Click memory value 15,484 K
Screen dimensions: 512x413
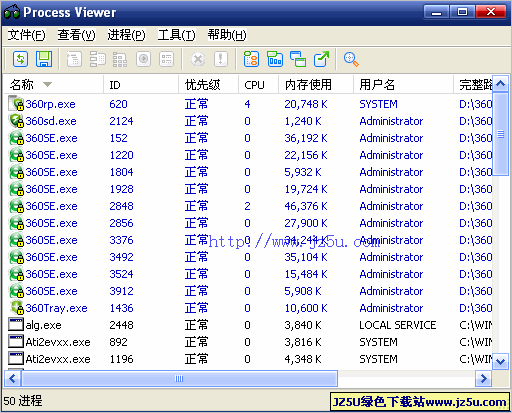pos(306,274)
